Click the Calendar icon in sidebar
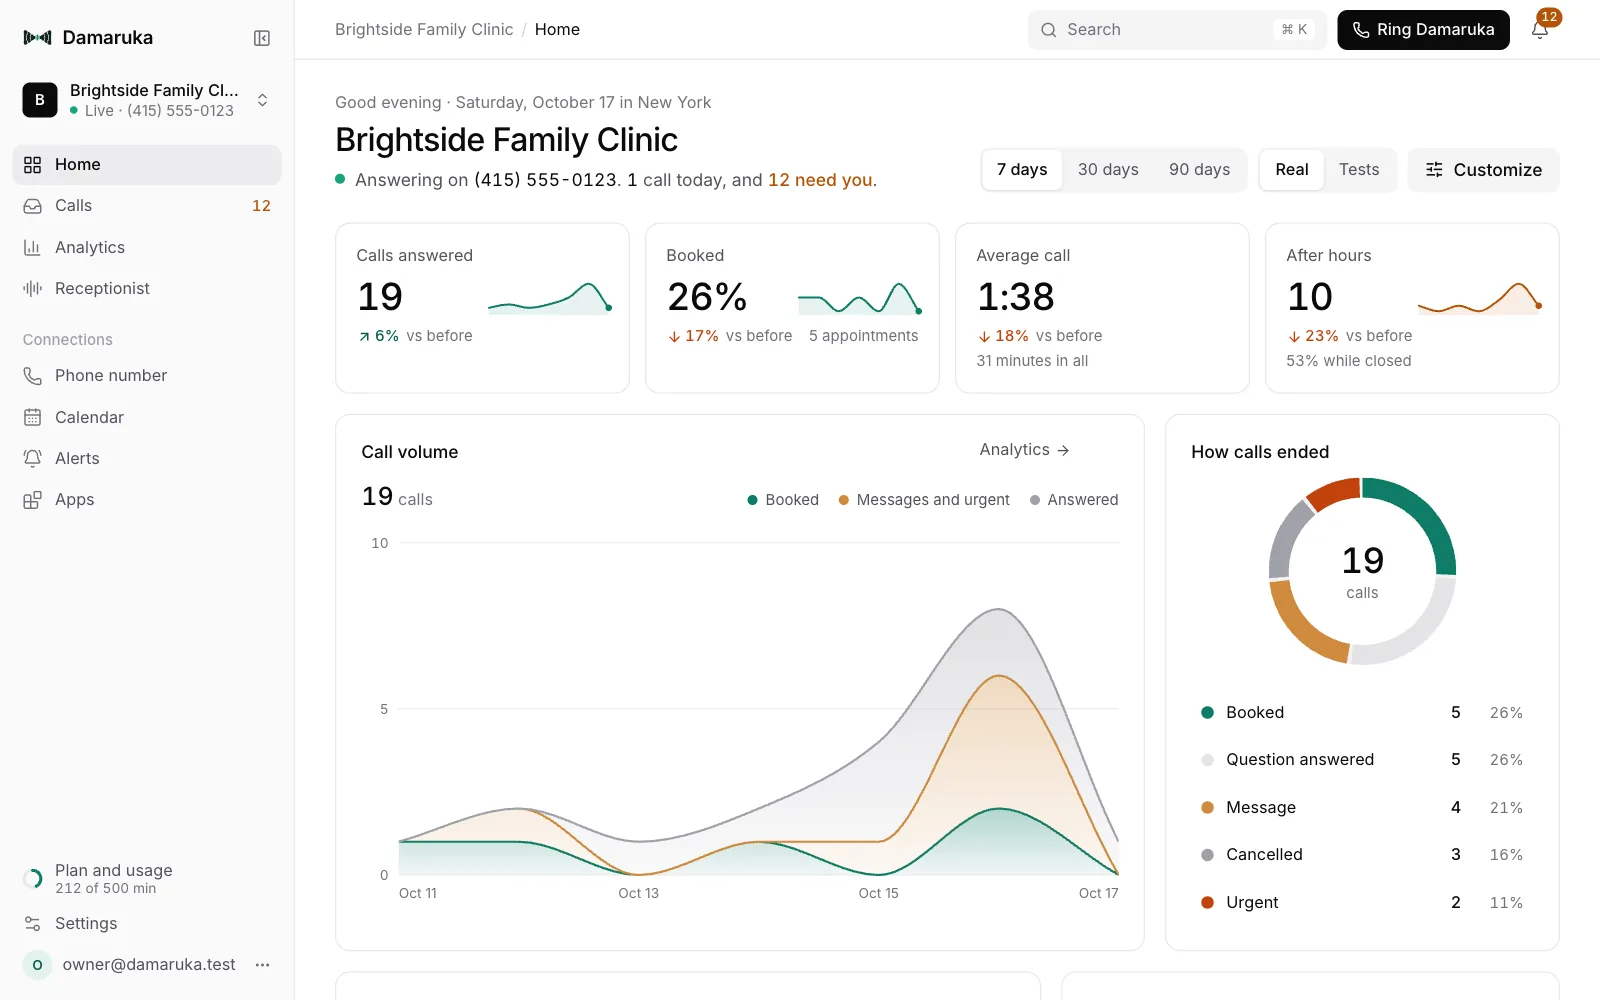The height and width of the screenshot is (1000, 1600). [32, 417]
